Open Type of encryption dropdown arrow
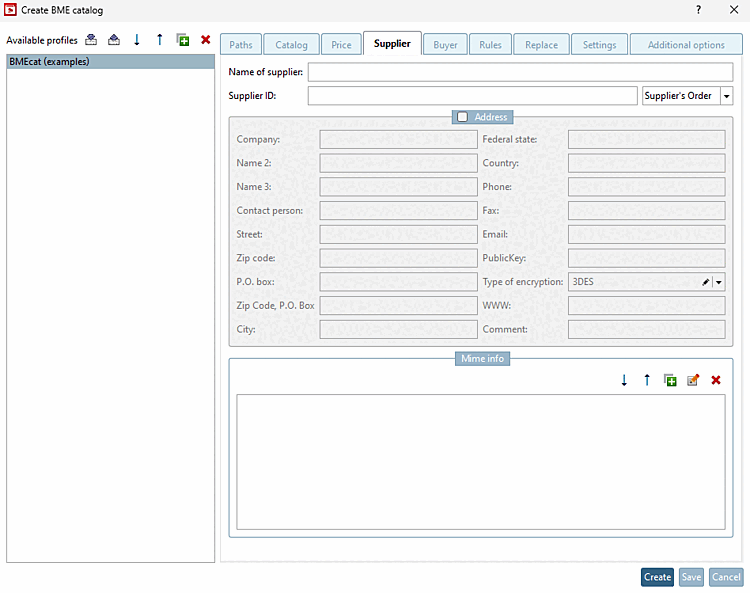 click(x=718, y=282)
